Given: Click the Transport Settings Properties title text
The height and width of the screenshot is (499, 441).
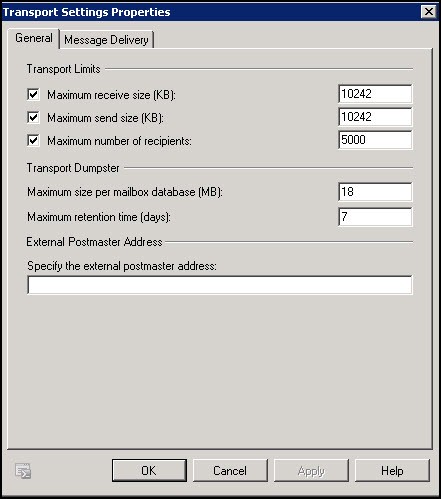Looking at the screenshot, I should tap(87, 12).
